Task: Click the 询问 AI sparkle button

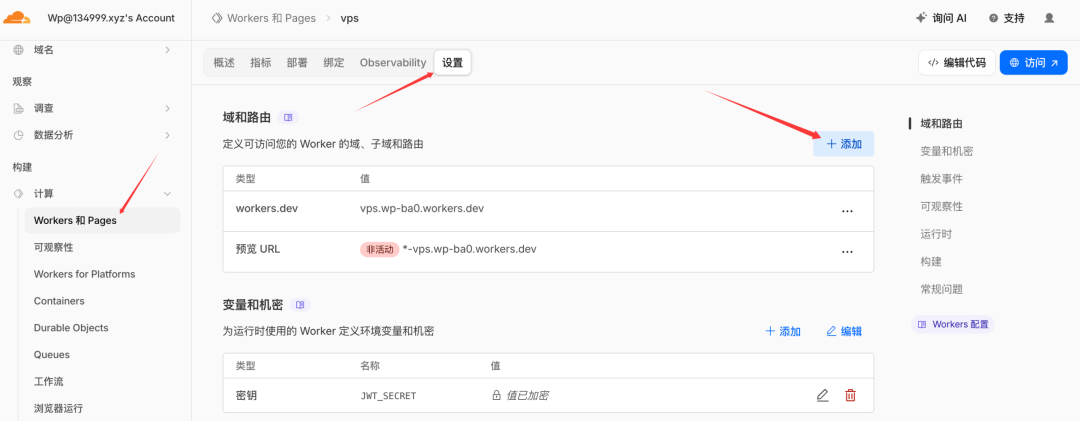Action: click(941, 19)
